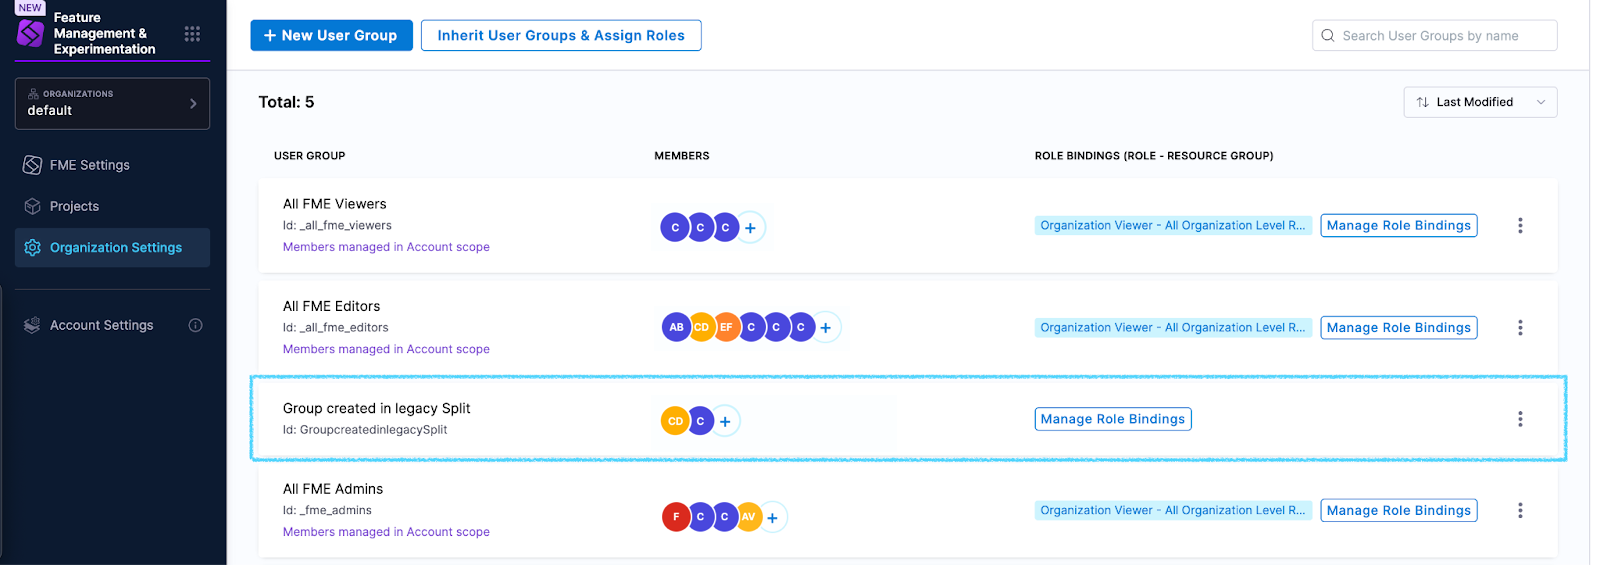Click the New User Group button
1600x565 pixels.
(x=331, y=35)
